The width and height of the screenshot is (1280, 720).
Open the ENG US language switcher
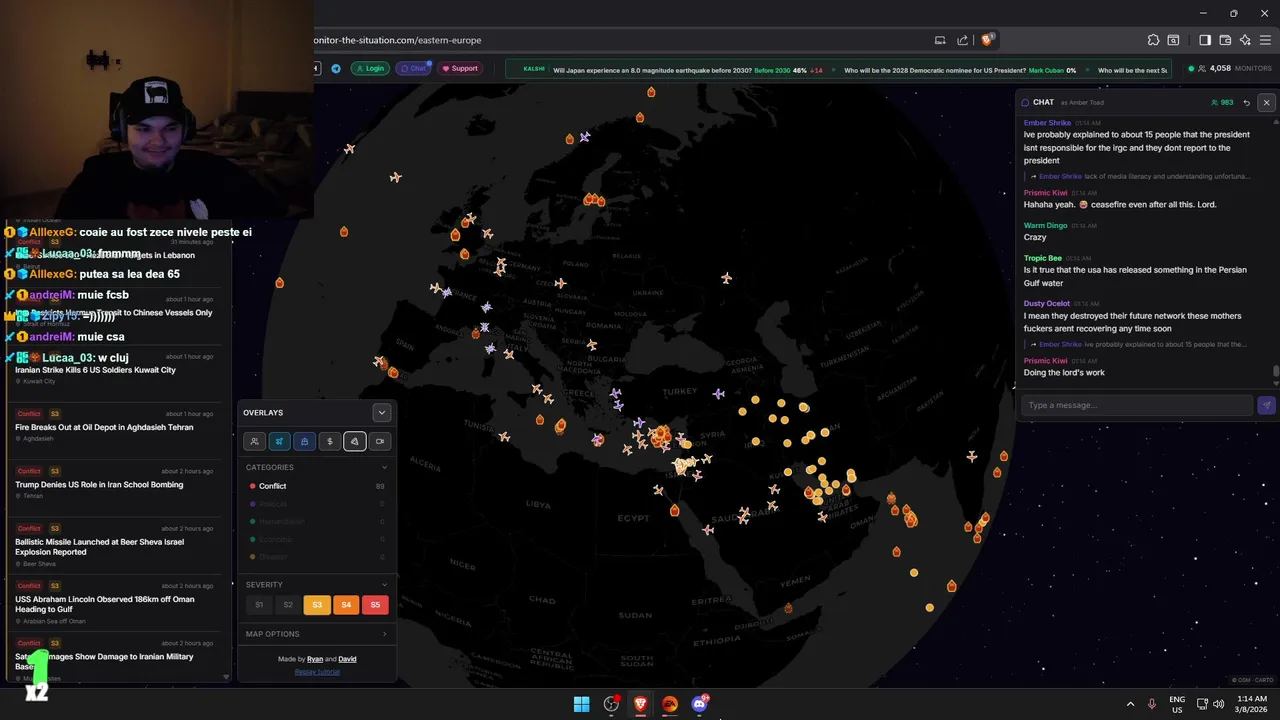(x=1177, y=704)
